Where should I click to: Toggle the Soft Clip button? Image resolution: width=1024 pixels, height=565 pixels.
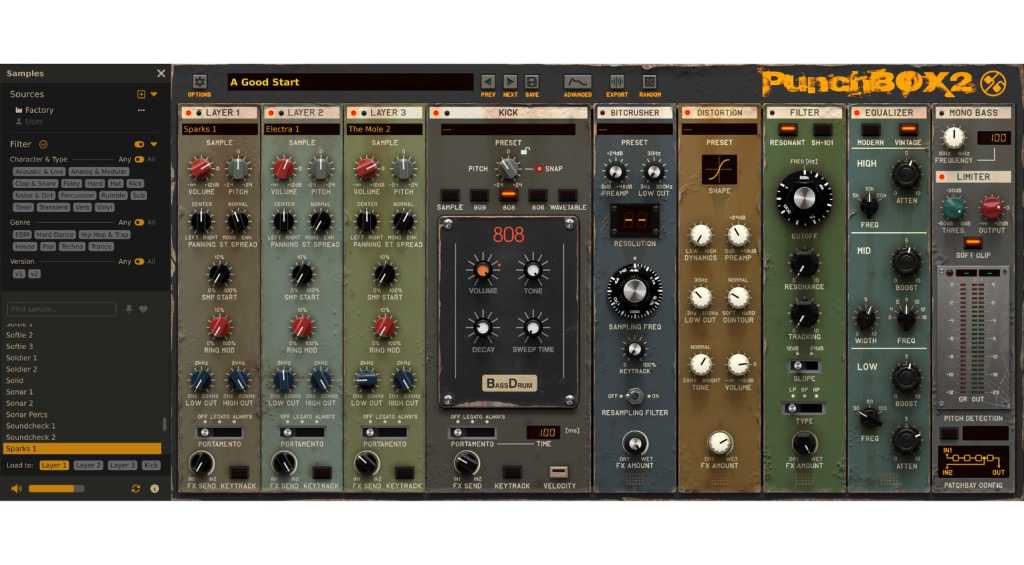click(x=972, y=243)
